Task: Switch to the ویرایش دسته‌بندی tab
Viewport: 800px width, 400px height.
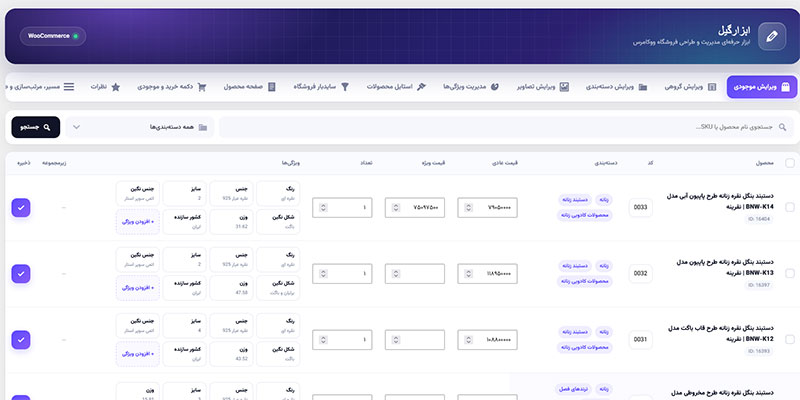Action: point(616,87)
